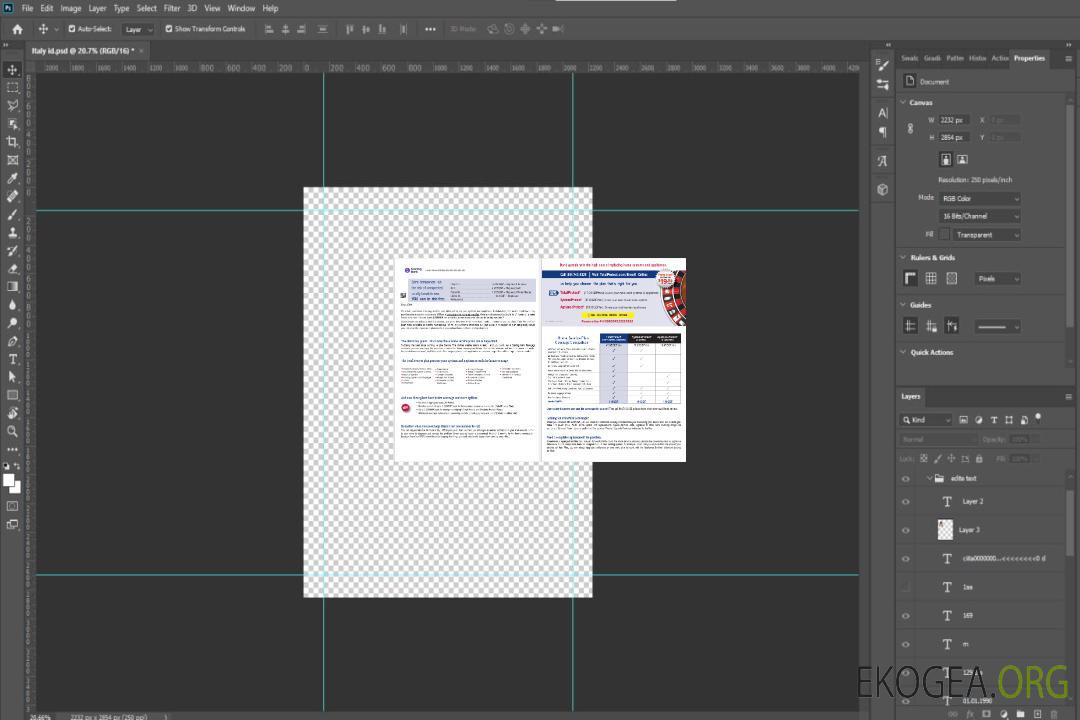Open the 16 Bits/Channel dropdown
1080x720 pixels.
[x=979, y=216]
